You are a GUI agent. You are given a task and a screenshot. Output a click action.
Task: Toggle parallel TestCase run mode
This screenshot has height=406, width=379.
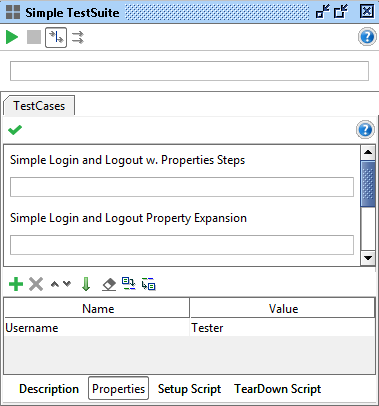click(78, 37)
